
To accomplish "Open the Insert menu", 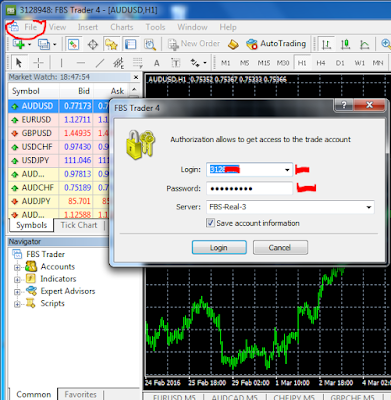I will coord(88,27).
